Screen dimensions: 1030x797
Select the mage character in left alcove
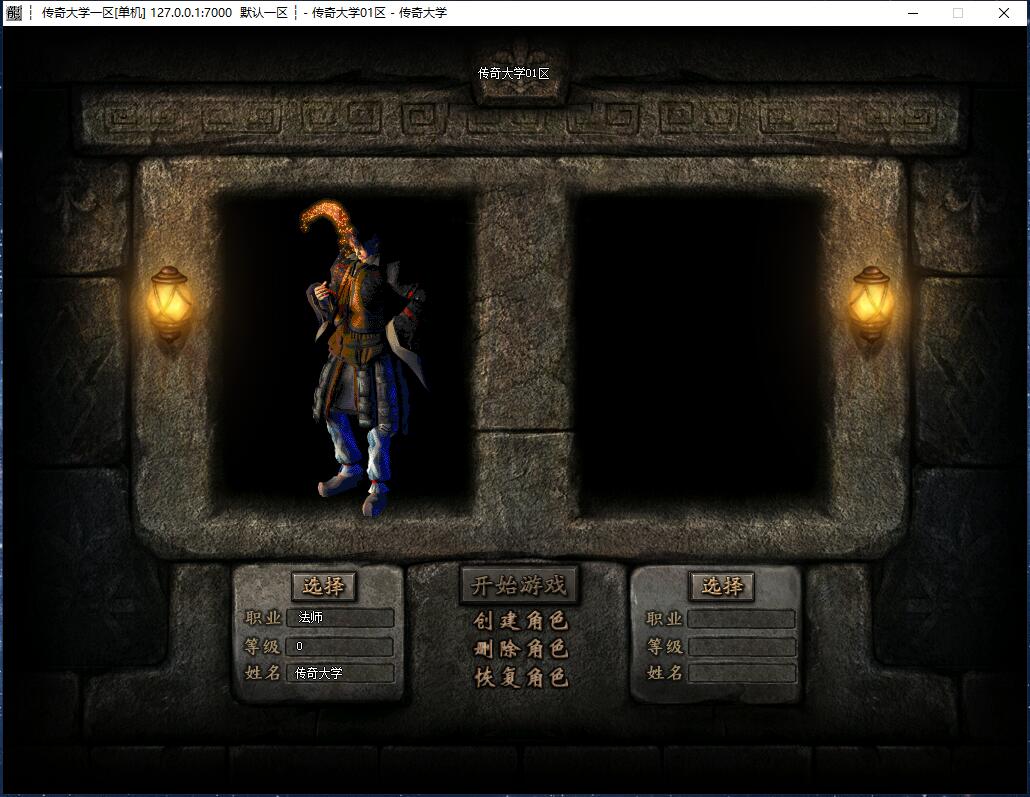[x=365, y=358]
